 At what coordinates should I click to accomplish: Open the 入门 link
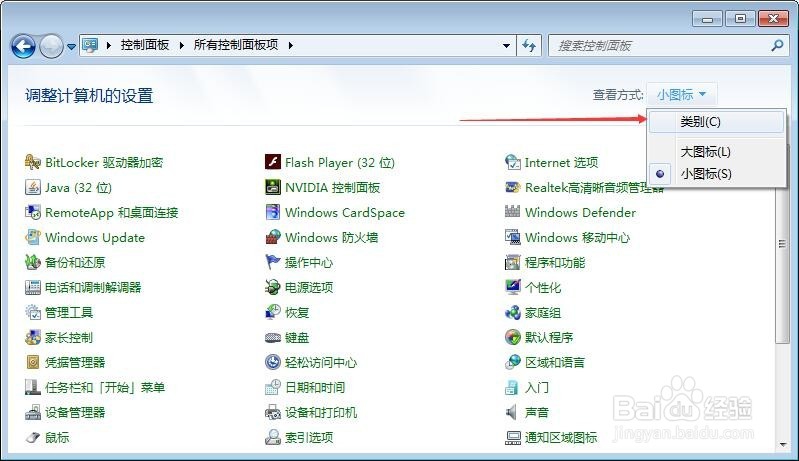[x=537, y=387]
